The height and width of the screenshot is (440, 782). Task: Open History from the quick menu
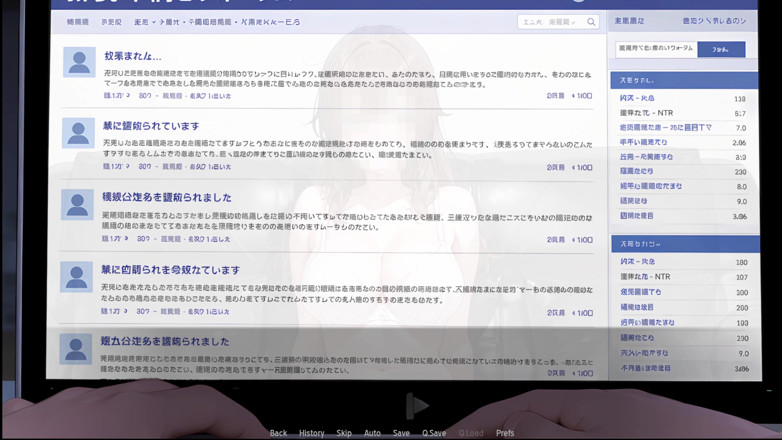click(x=312, y=433)
